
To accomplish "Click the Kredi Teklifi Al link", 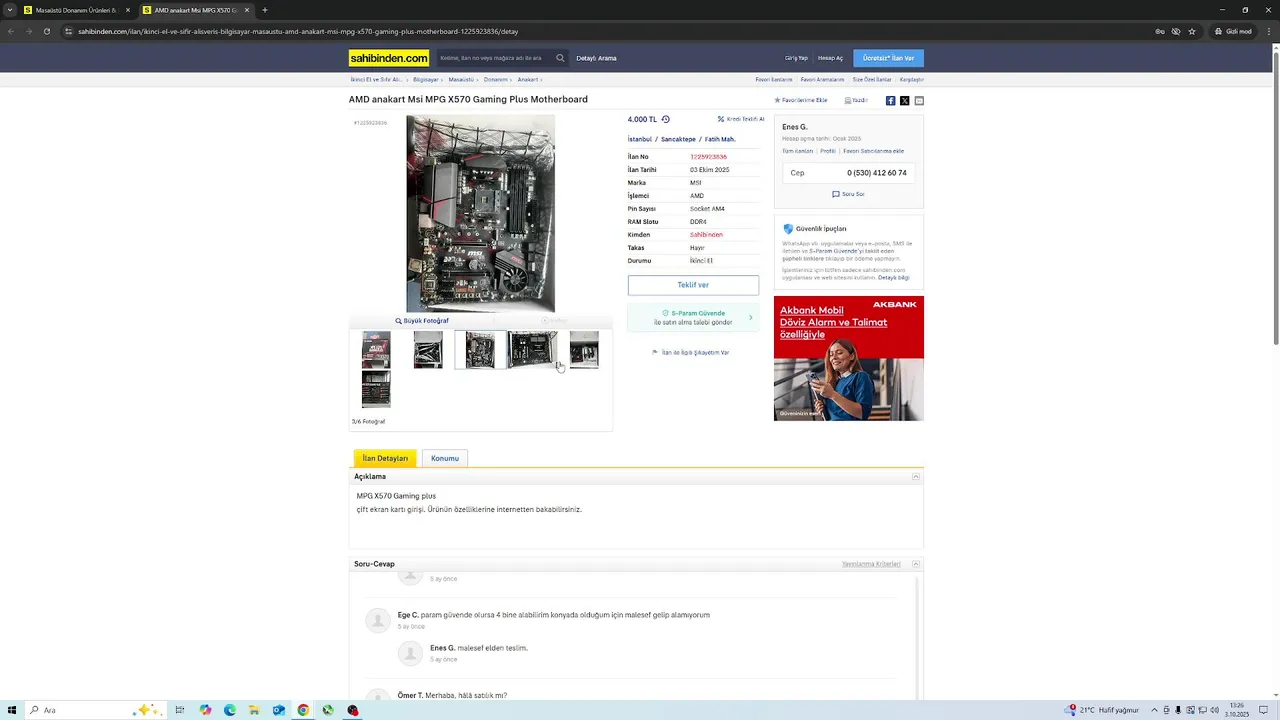I will (741, 119).
